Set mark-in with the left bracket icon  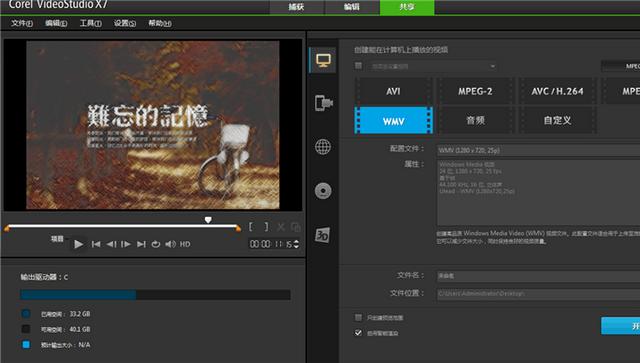[x=251, y=227]
